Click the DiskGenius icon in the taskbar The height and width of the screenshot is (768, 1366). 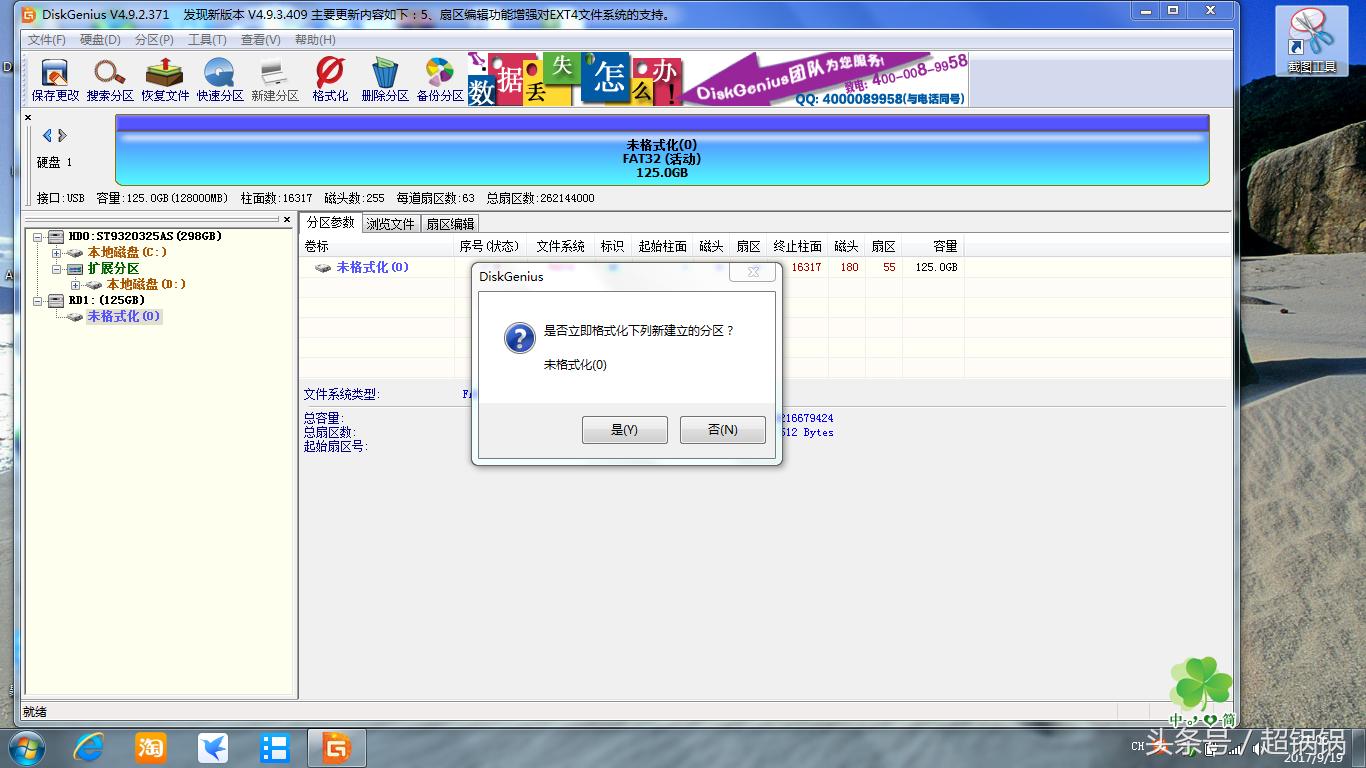pyautogui.click(x=338, y=748)
